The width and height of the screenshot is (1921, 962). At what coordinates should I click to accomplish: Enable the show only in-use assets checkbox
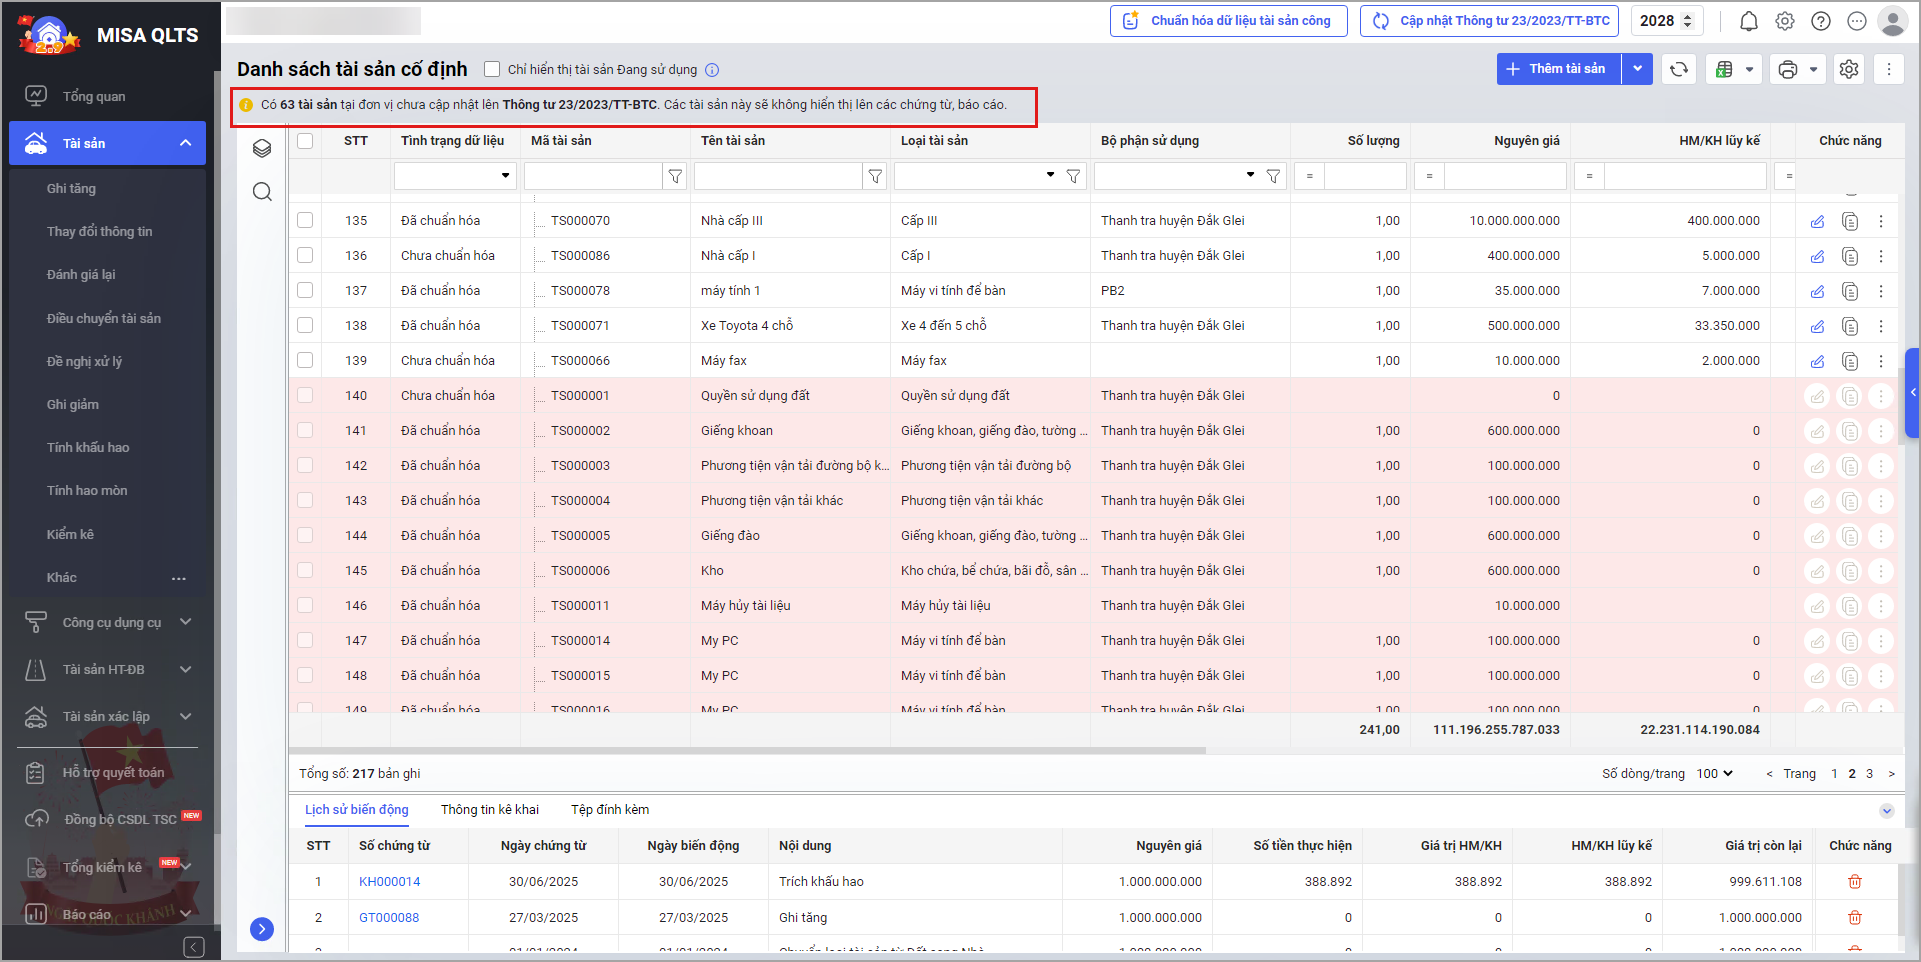(492, 69)
